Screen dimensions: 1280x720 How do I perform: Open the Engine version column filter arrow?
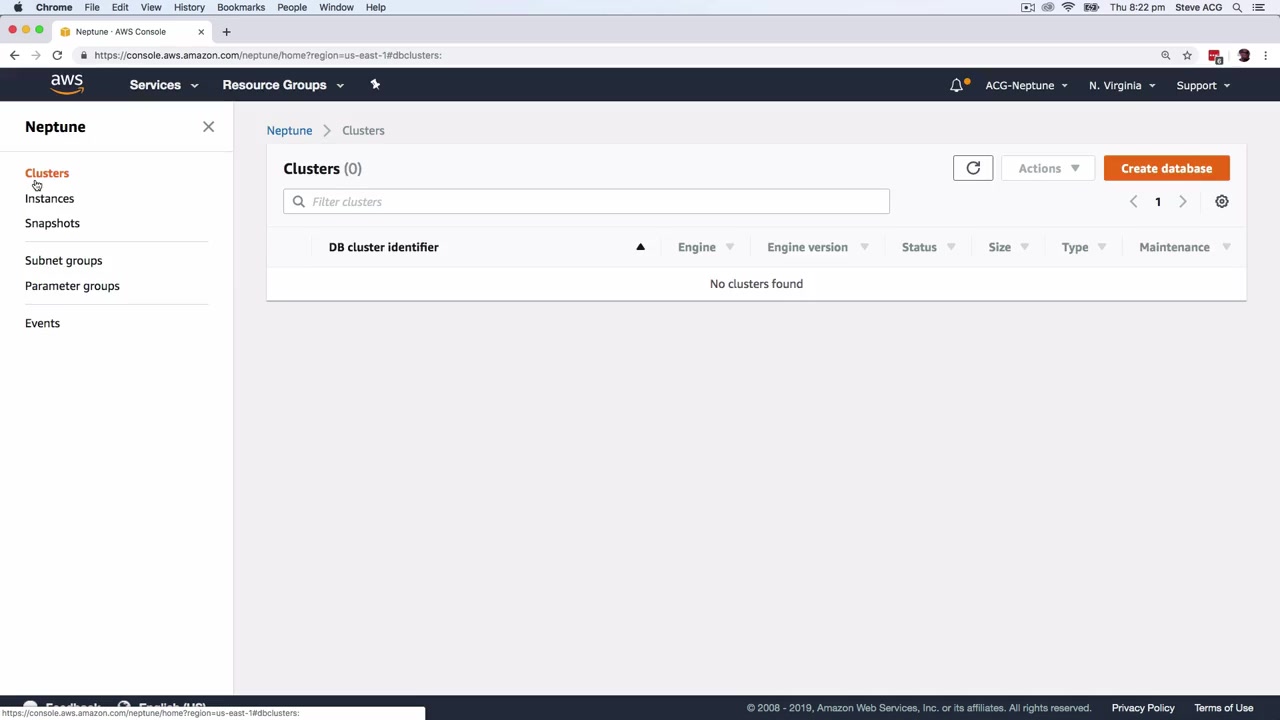coord(864,247)
